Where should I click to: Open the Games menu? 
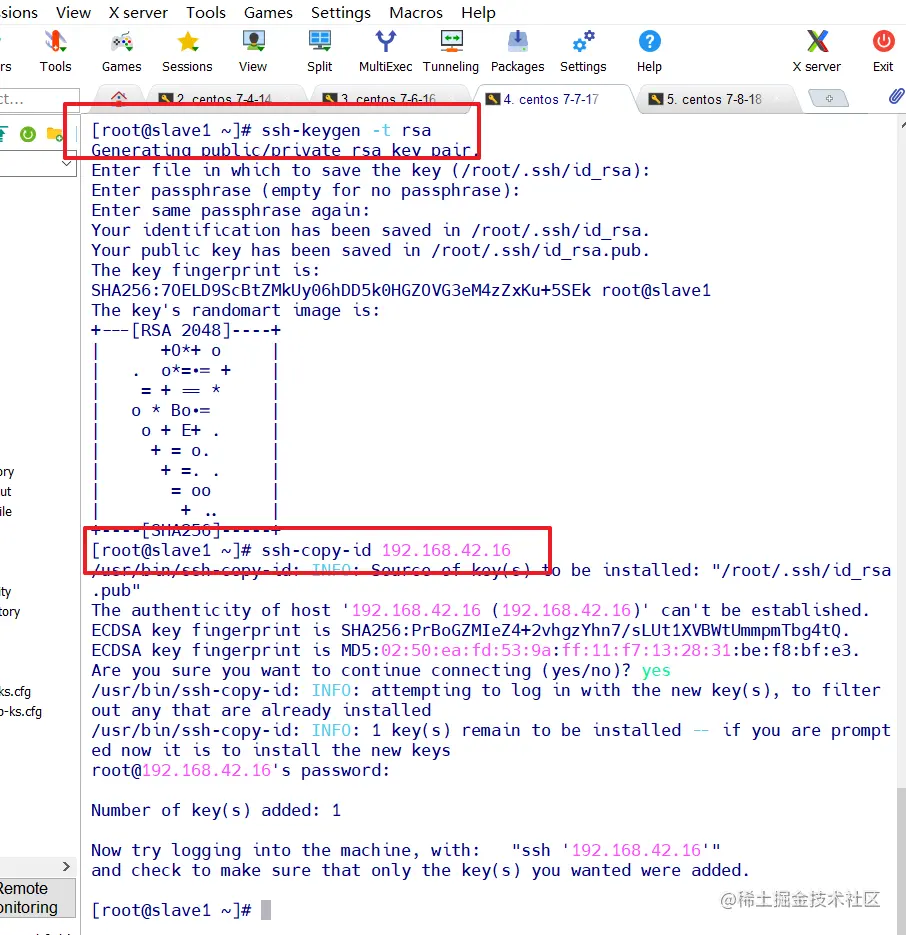click(x=268, y=13)
